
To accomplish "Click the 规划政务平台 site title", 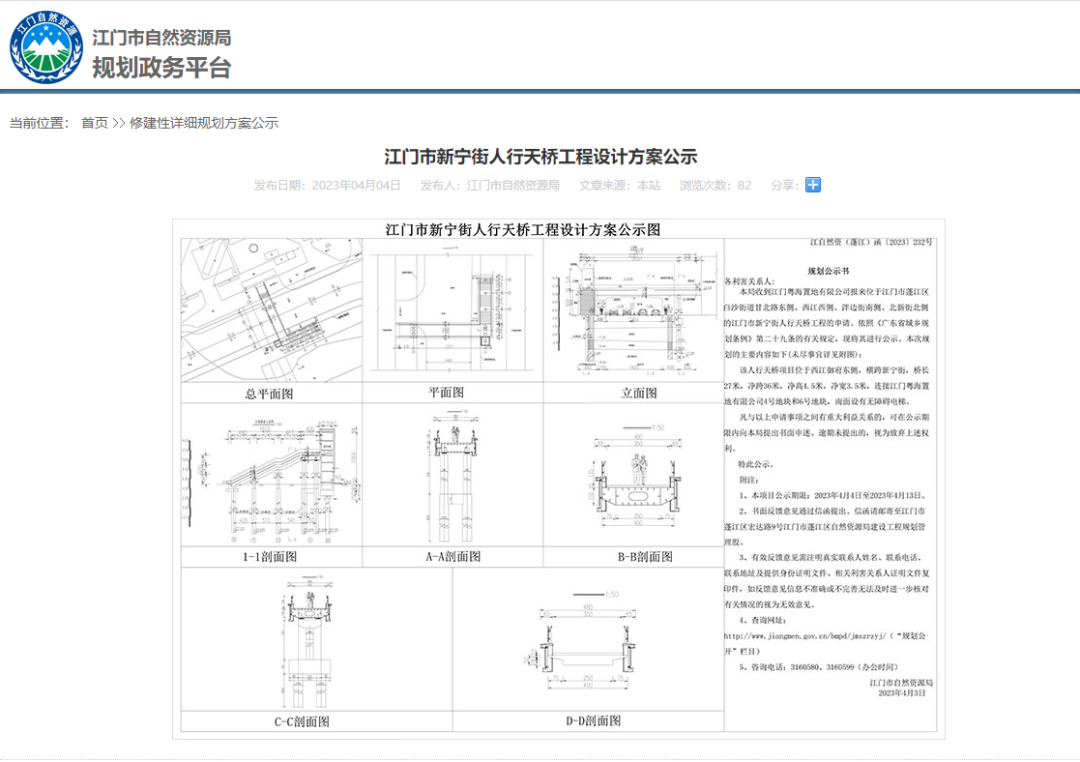I will tap(162, 68).
